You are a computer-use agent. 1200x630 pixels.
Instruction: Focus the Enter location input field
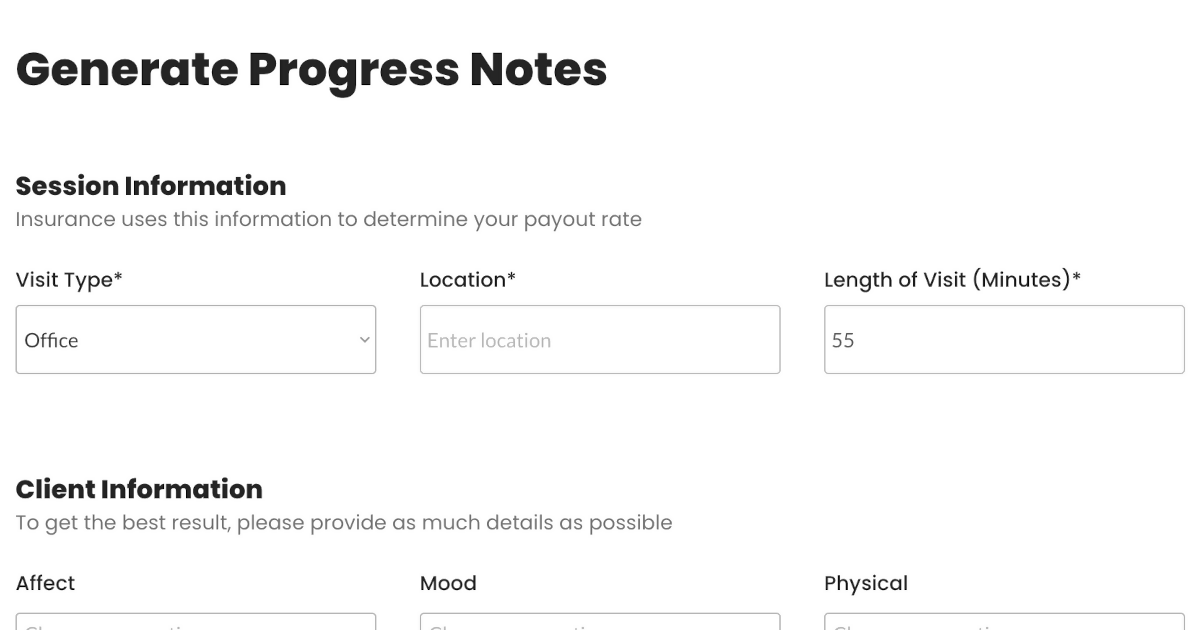coord(600,340)
